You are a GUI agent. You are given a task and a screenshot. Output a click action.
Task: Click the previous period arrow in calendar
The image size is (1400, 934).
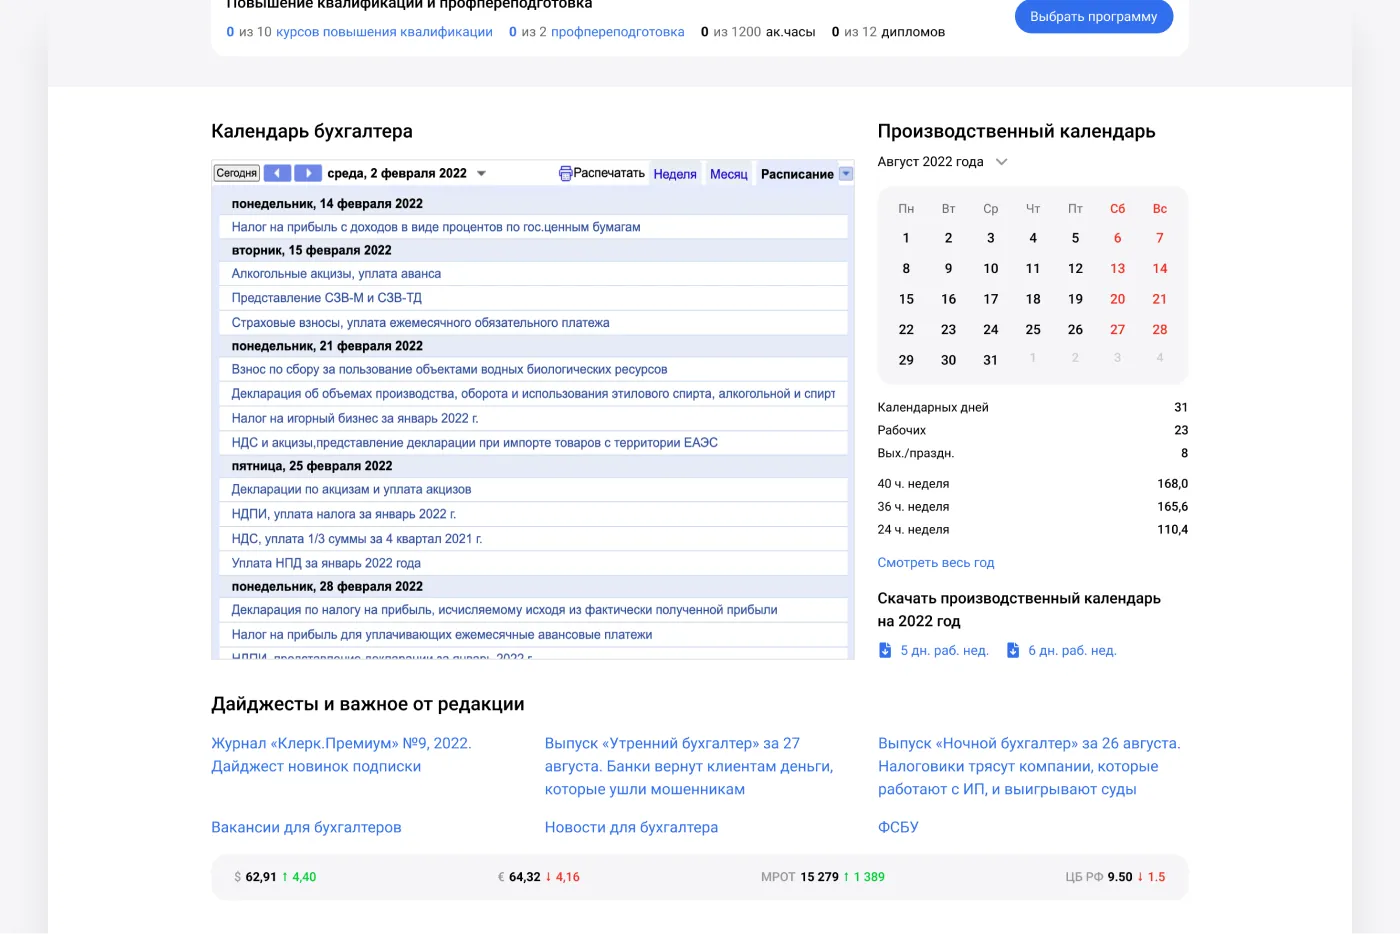(277, 173)
